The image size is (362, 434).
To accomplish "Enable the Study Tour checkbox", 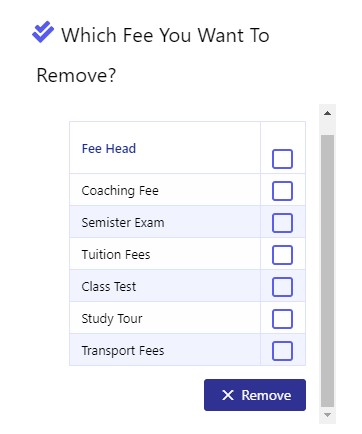I will (x=282, y=319).
